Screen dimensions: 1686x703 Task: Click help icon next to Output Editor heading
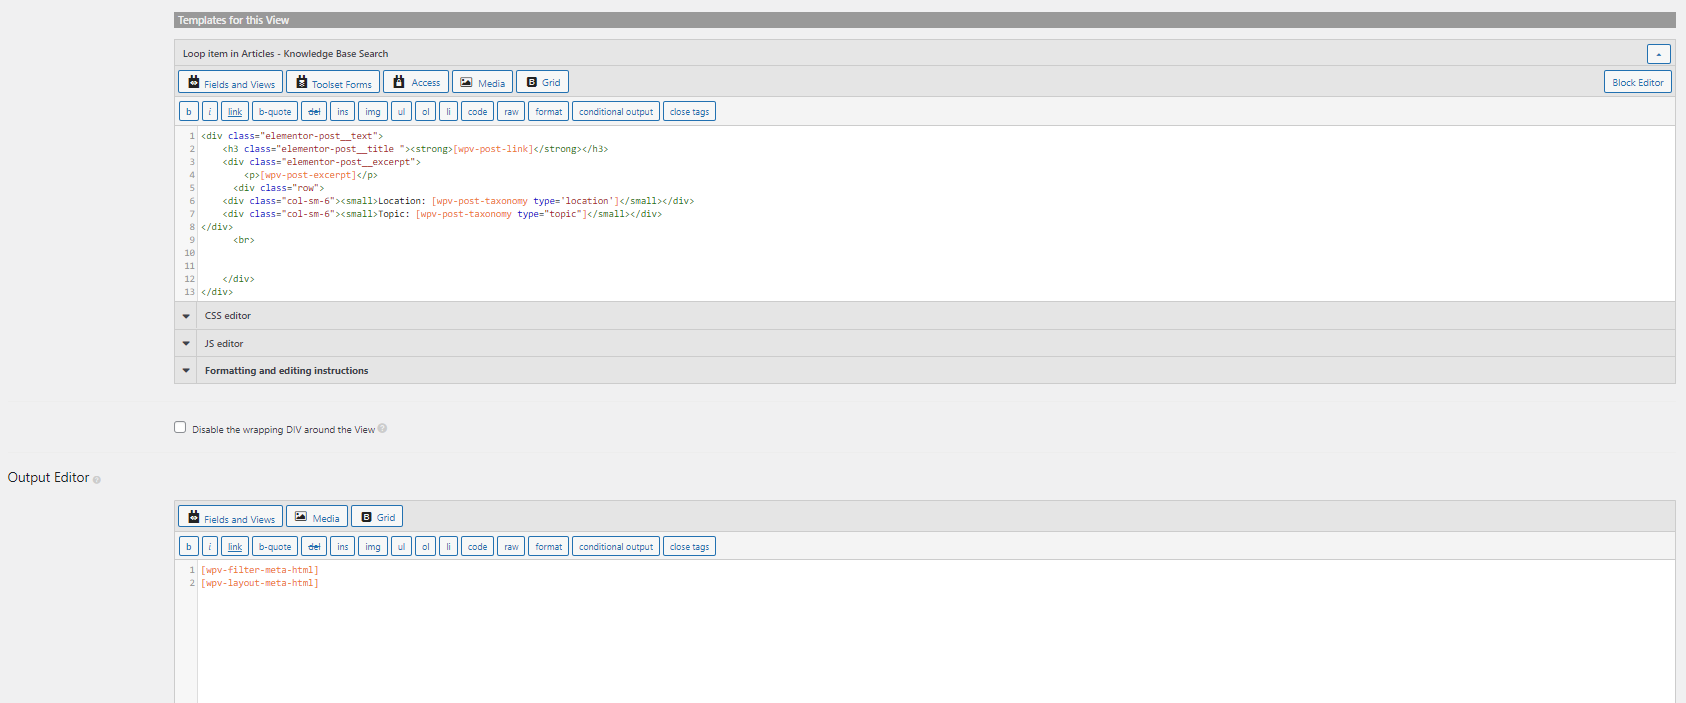coord(97,480)
